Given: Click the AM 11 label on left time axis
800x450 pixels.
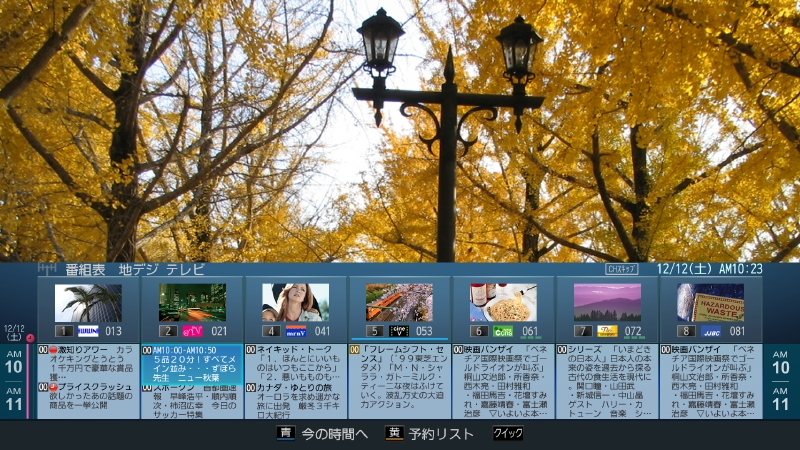Looking at the screenshot, I should tap(14, 399).
